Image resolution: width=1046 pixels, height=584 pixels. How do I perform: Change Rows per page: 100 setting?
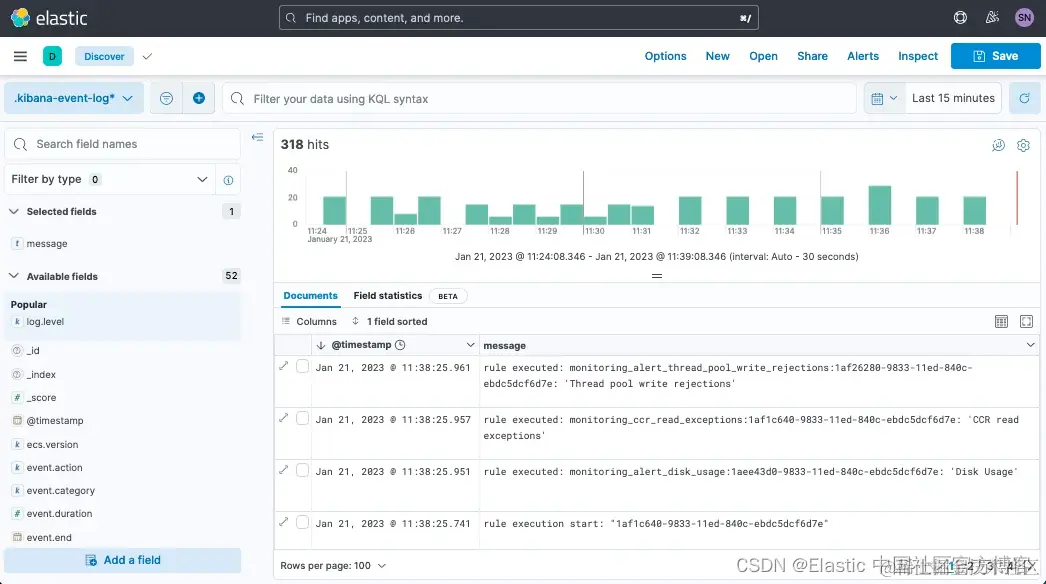333,566
